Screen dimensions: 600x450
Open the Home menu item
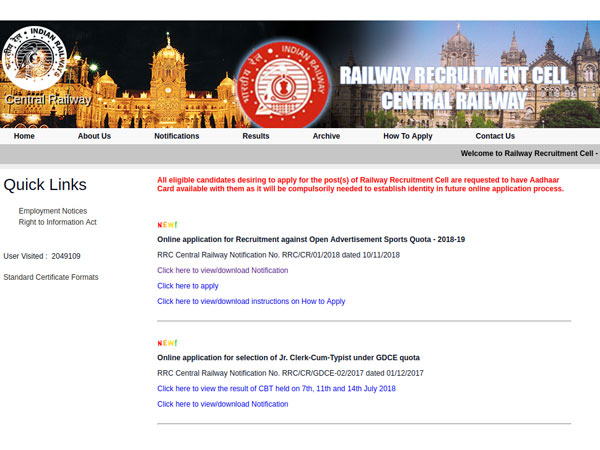(24, 136)
